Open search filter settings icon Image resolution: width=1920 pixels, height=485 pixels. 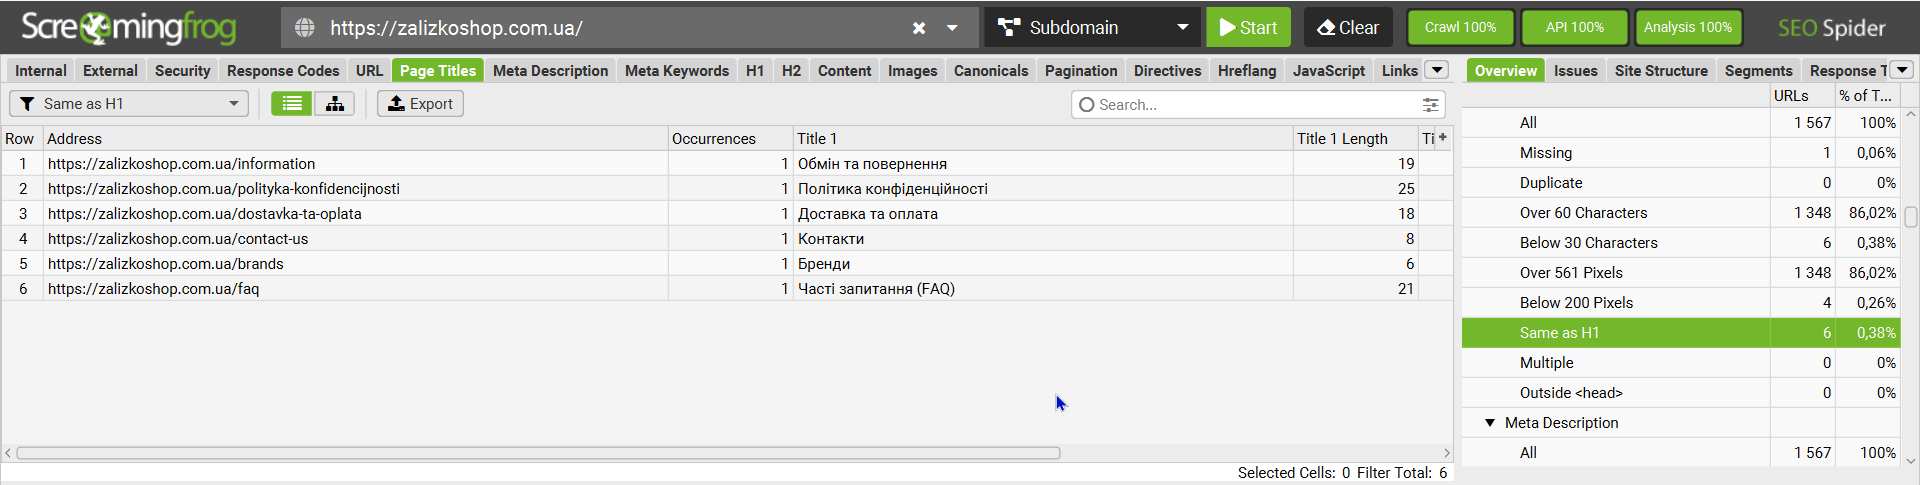1431,105
